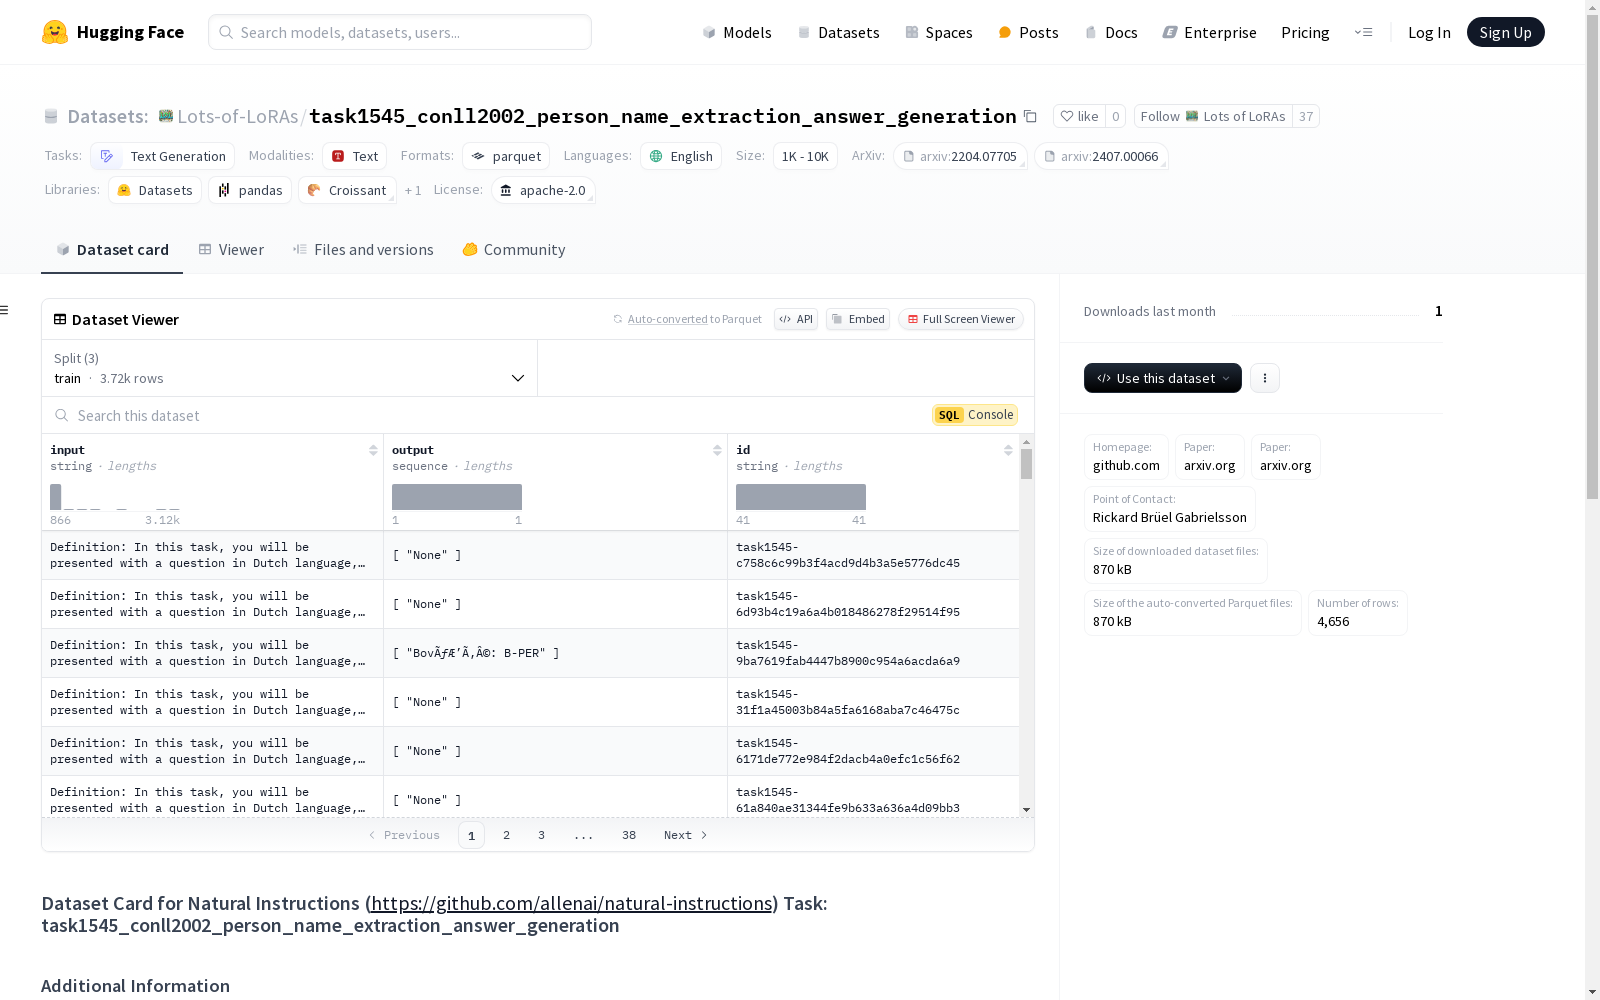Open the table of contents icon at left edge
The height and width of the screenshot is (1000, 1600).
point(5,310)
